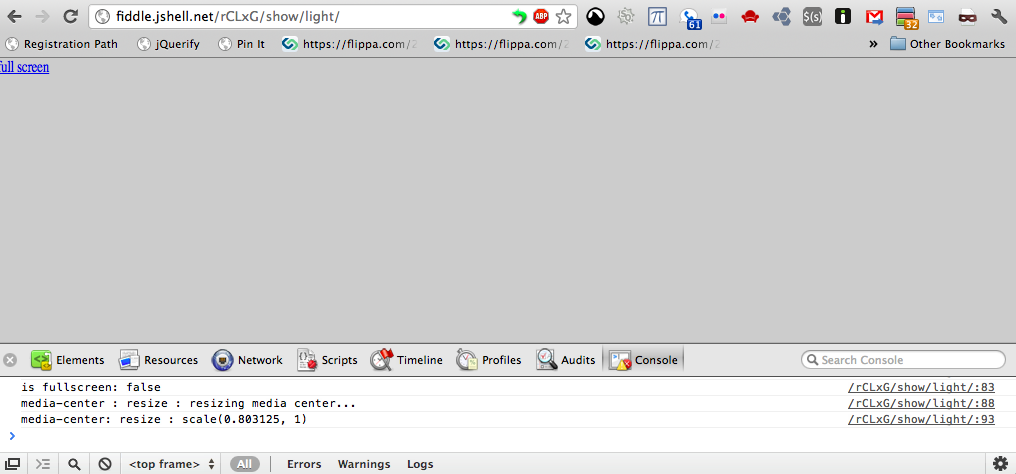Open the <top frame> context dropdown

[x=172, y=464]
